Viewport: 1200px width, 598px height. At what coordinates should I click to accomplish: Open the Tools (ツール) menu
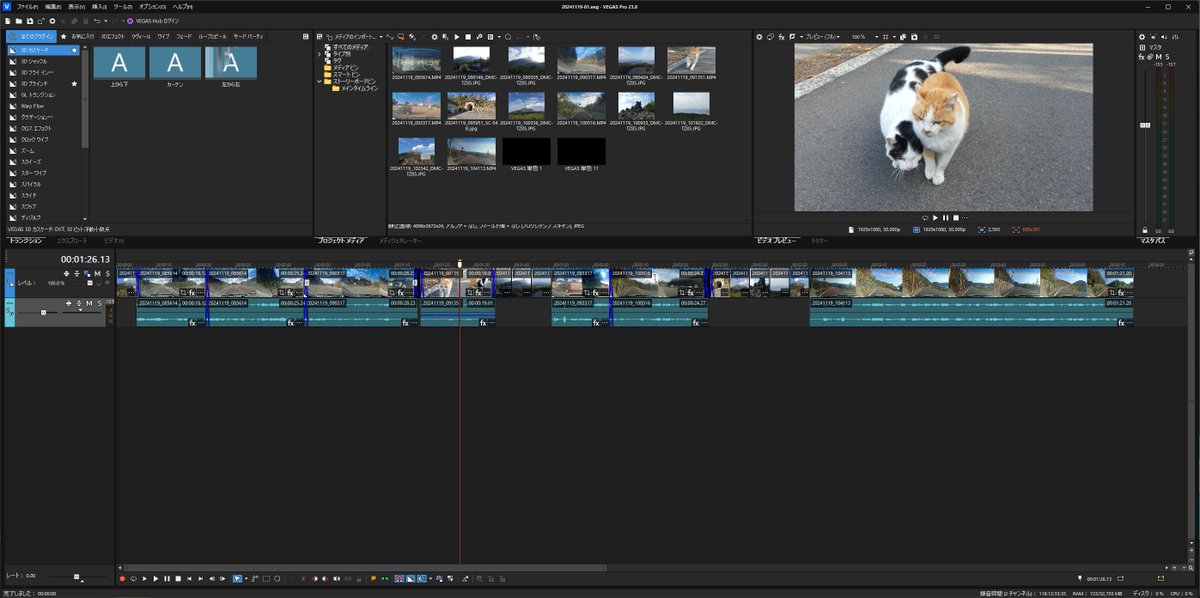point(123,7)
